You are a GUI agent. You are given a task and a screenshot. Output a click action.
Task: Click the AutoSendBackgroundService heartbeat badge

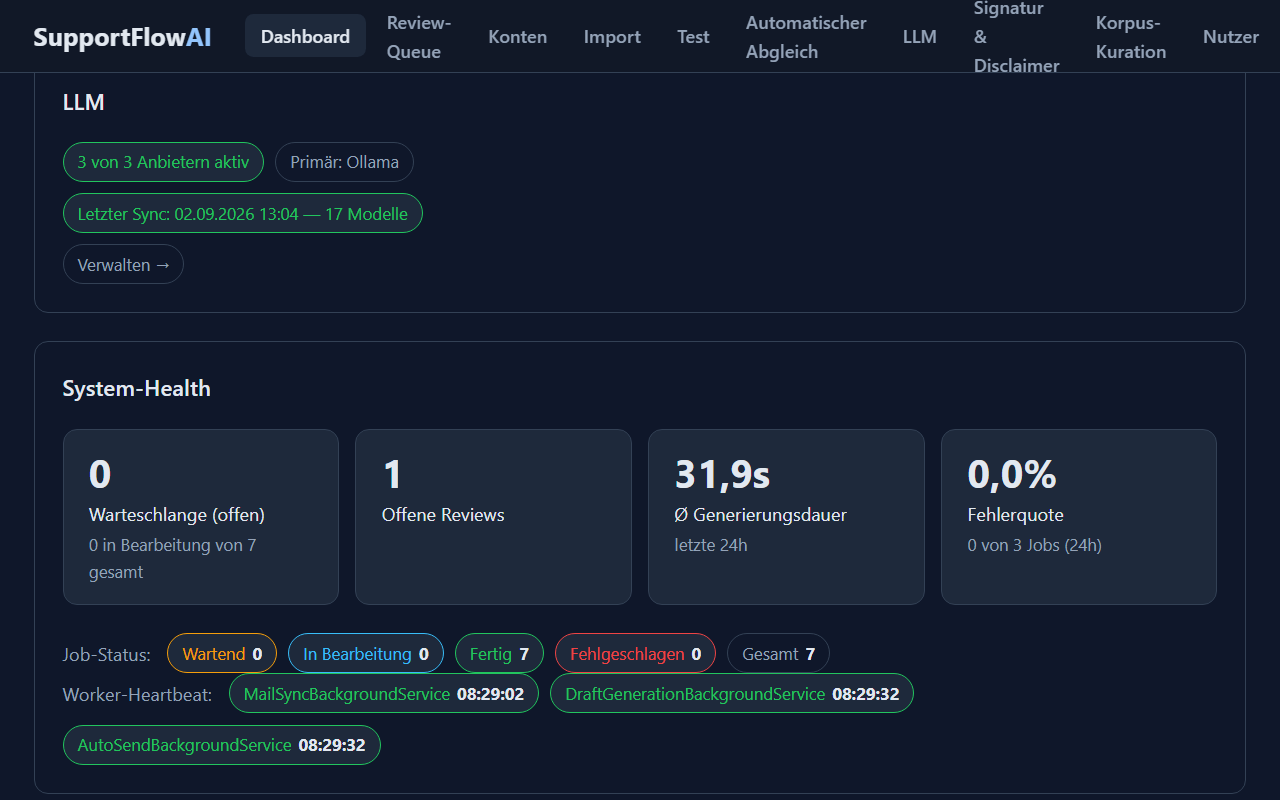(x=222, y=745)
